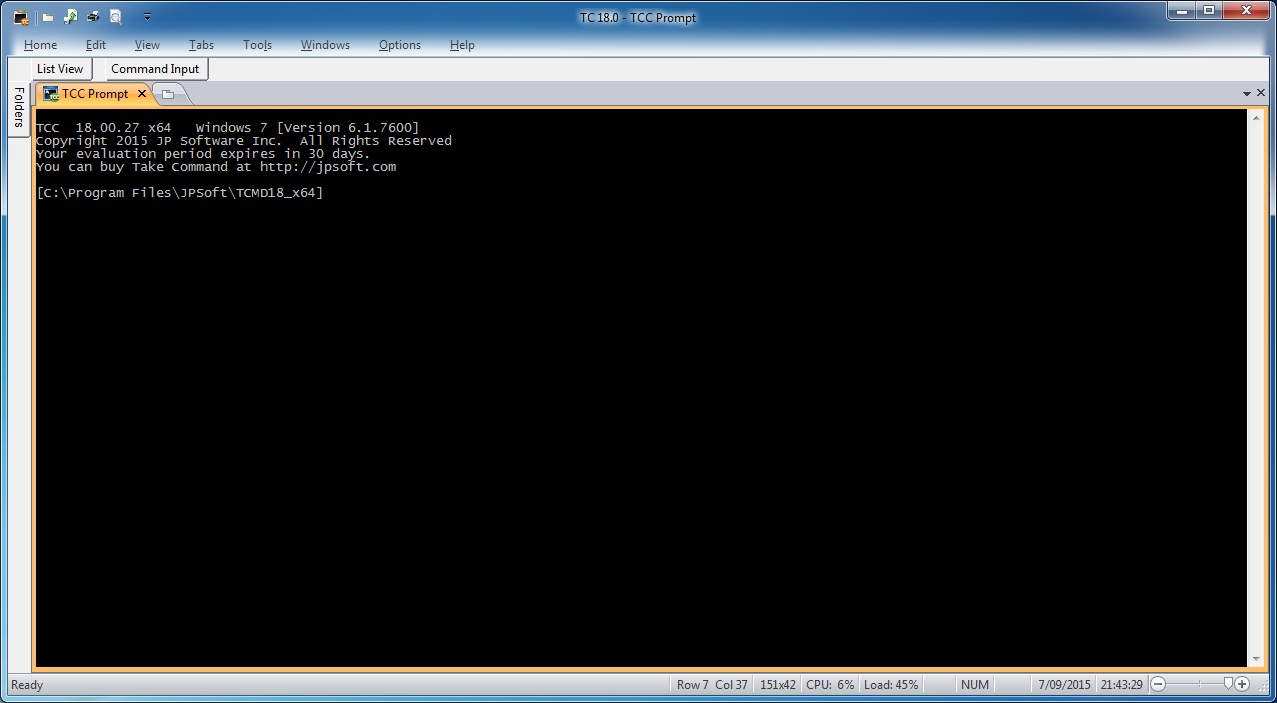Toggle the NUM lock status indicator
Image resolution: width=1277 pixels, height=703 pixels.
(x=974, y=685)
